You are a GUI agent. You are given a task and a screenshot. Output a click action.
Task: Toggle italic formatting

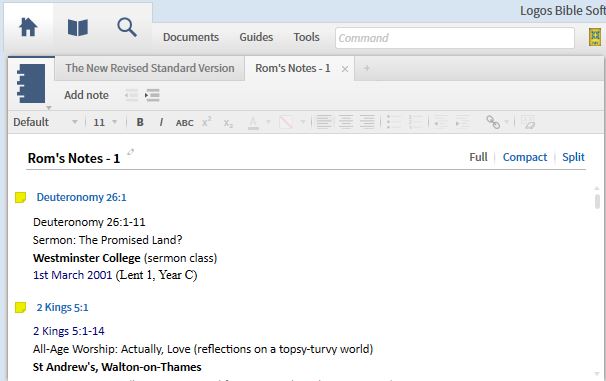click(161, 122)
